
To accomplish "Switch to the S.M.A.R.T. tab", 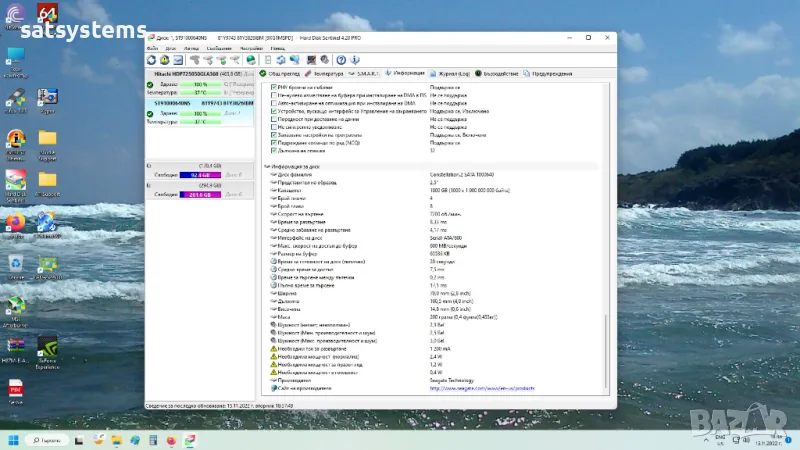I will pyautogui.click(x=366, y=73).
